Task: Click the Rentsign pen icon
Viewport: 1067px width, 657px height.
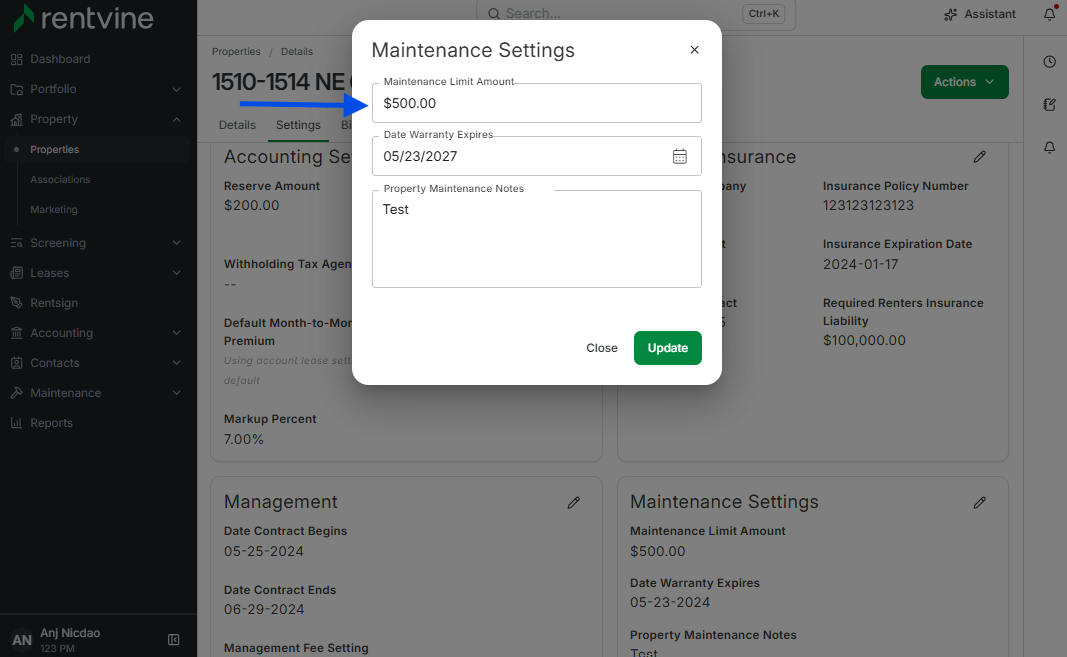Action: 16,303
